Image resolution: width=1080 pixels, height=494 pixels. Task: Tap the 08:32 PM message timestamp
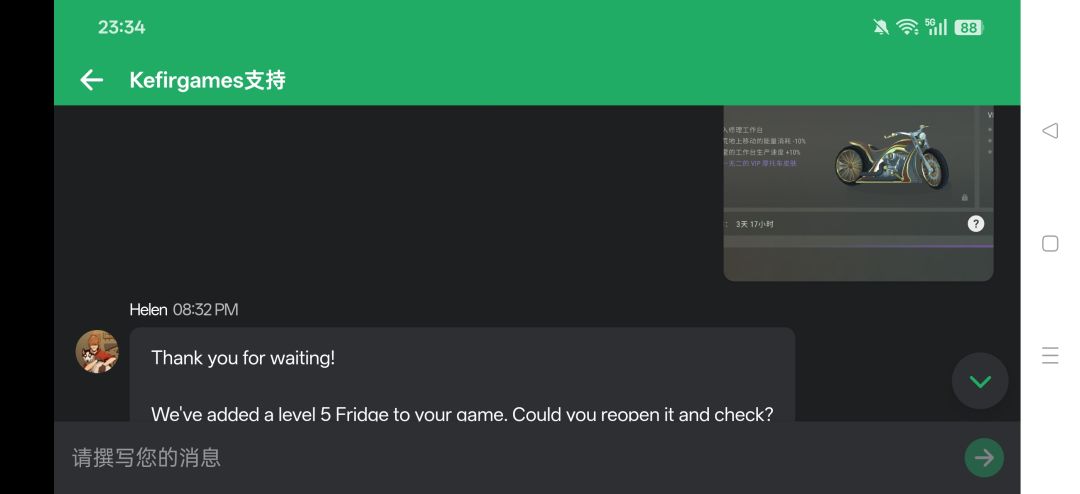pyautogui.click(x=205, y=310)
